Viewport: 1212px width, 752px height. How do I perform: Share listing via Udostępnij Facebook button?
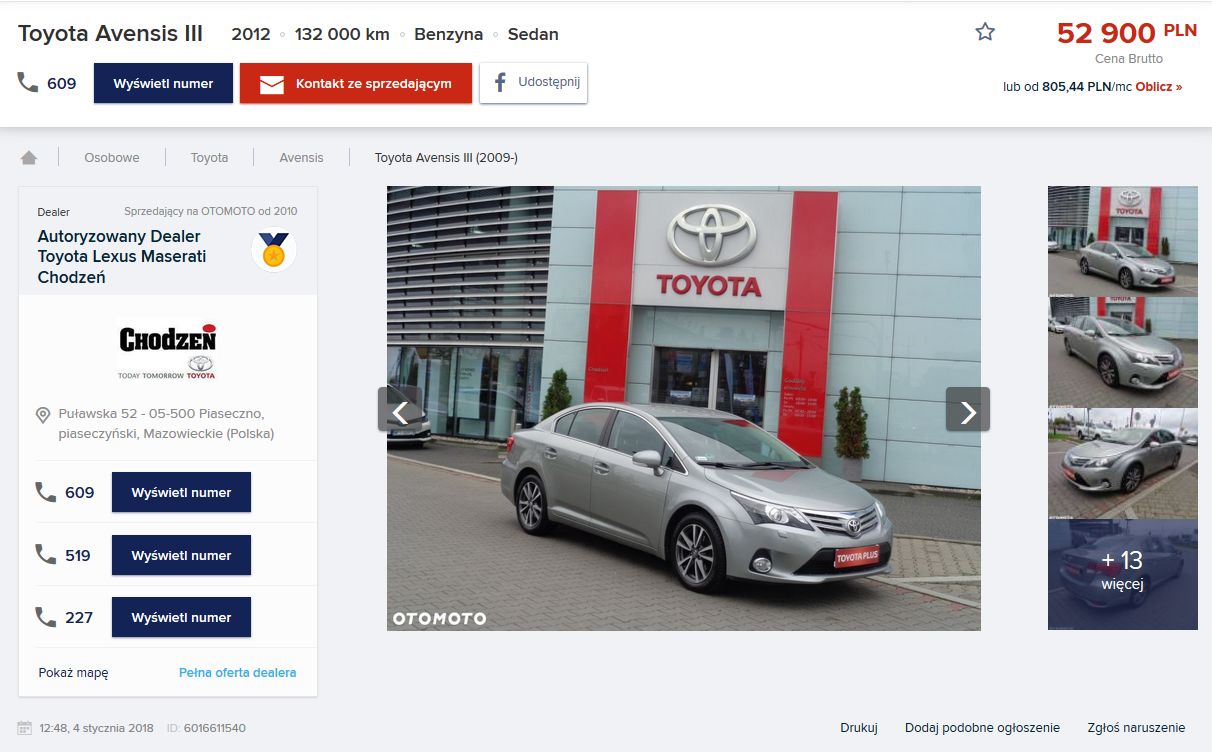coord(533,83)
